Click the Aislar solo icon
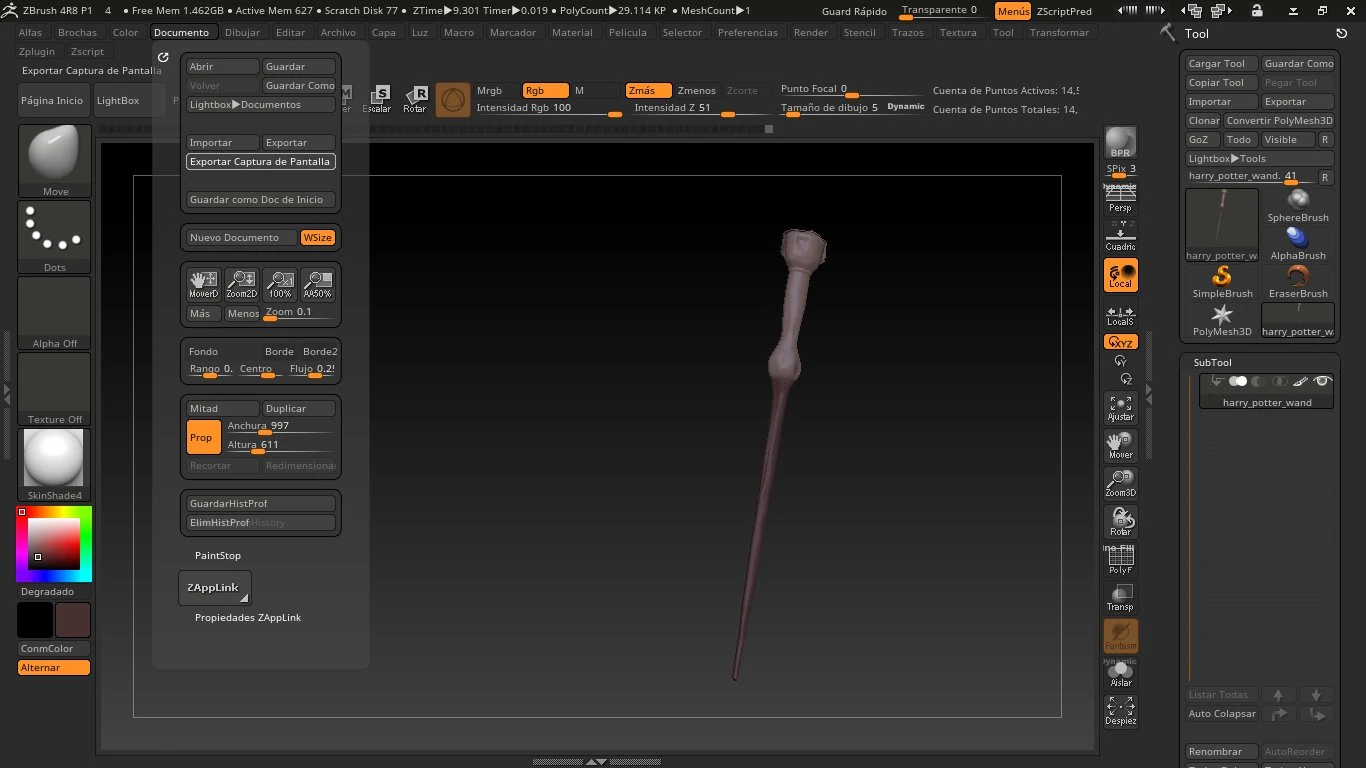Image resolution: width=1366 pixels, height=768 pixels. (1120, 674)
